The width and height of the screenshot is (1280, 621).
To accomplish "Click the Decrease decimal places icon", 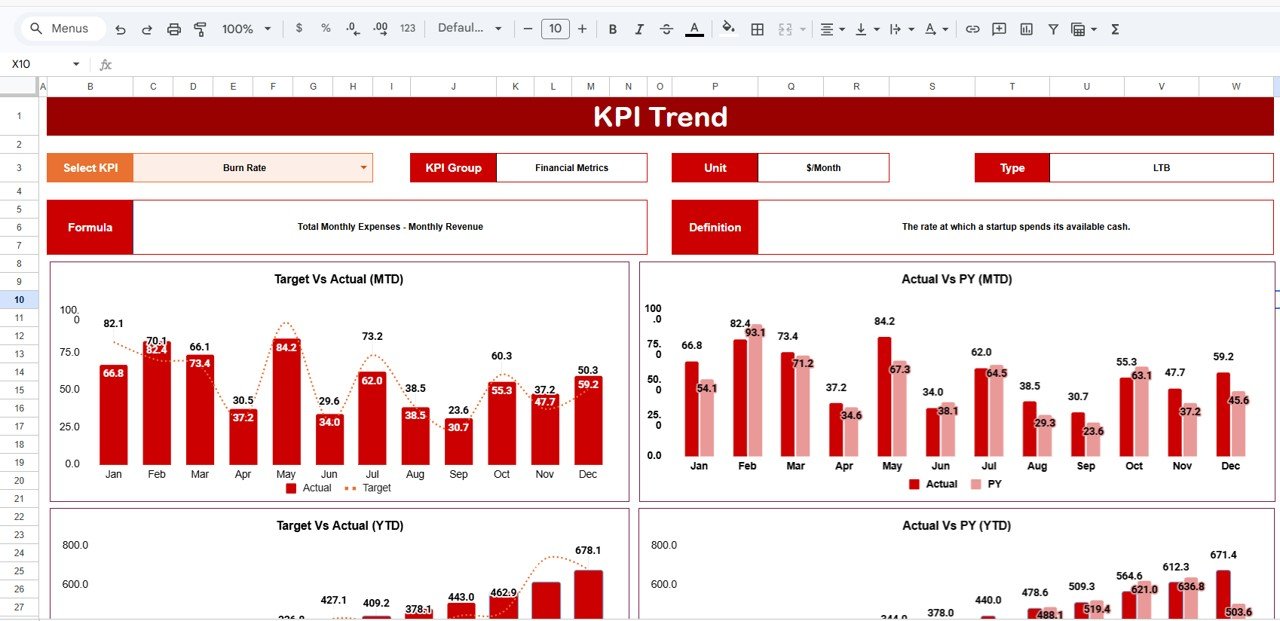I will point(352,28).
